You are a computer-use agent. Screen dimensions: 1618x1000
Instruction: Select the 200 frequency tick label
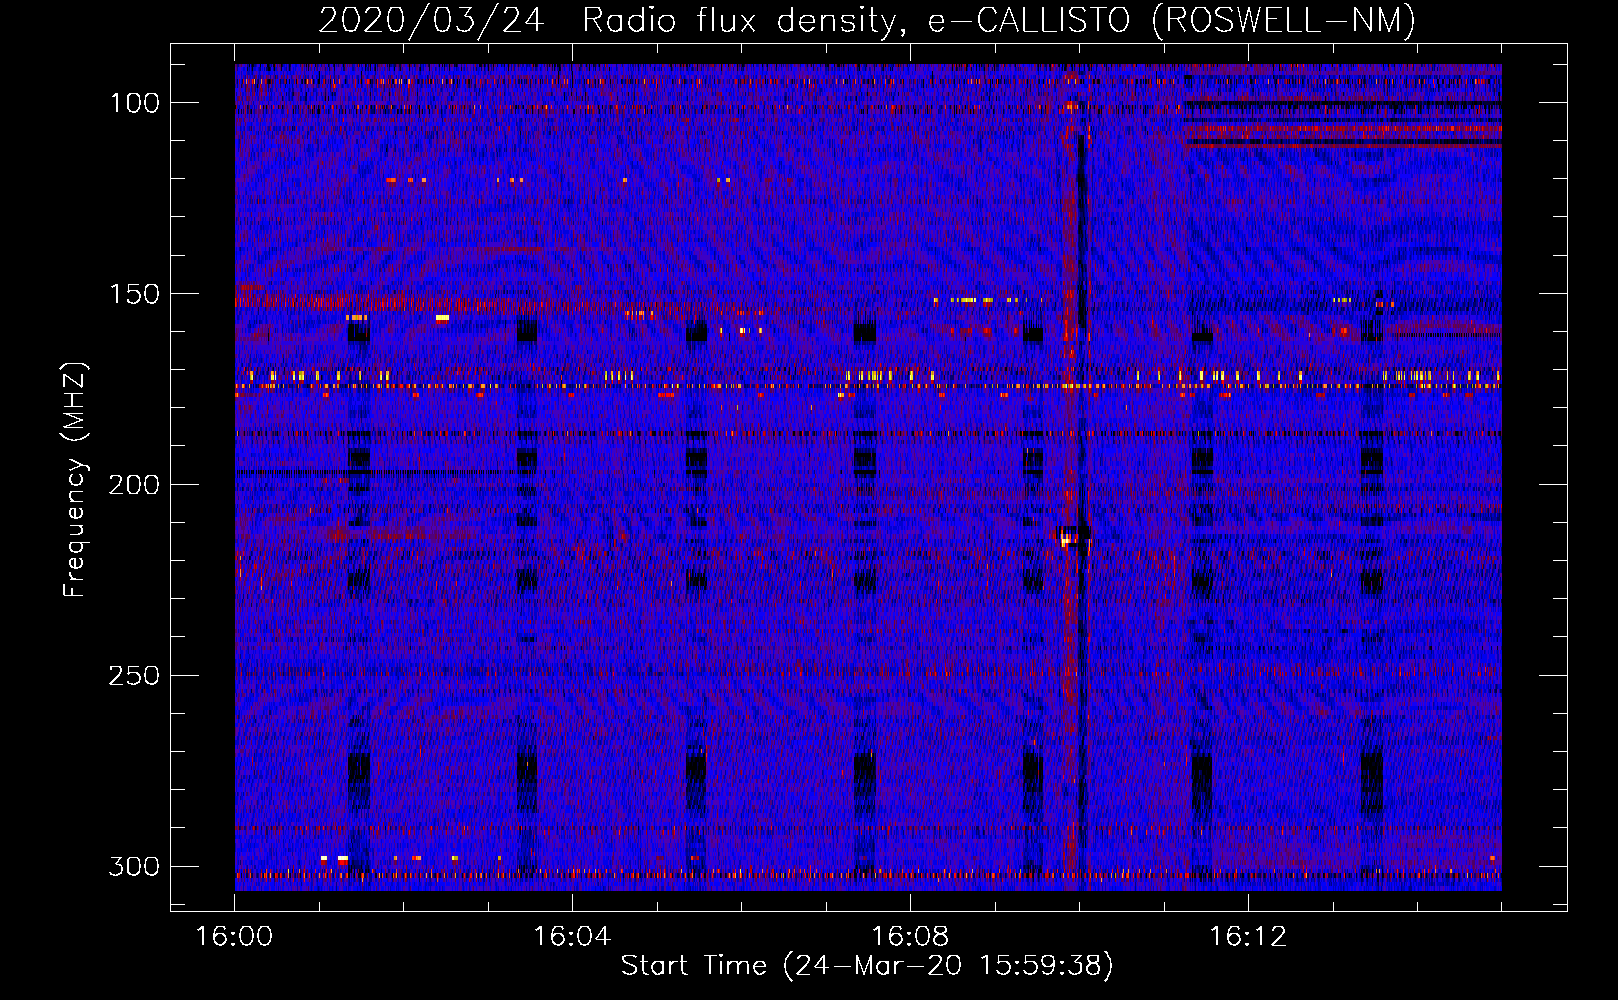134,485
